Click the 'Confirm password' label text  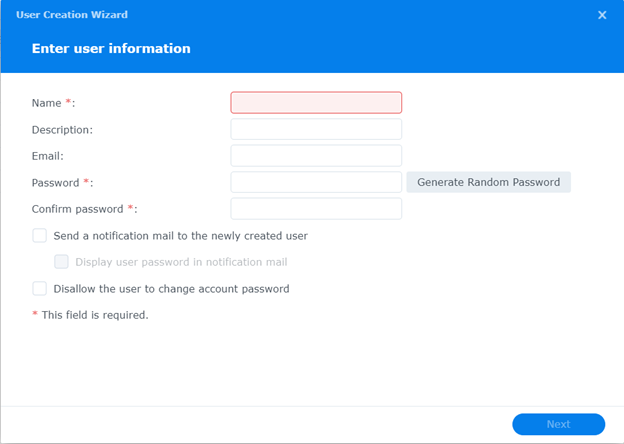click(78, 209)
